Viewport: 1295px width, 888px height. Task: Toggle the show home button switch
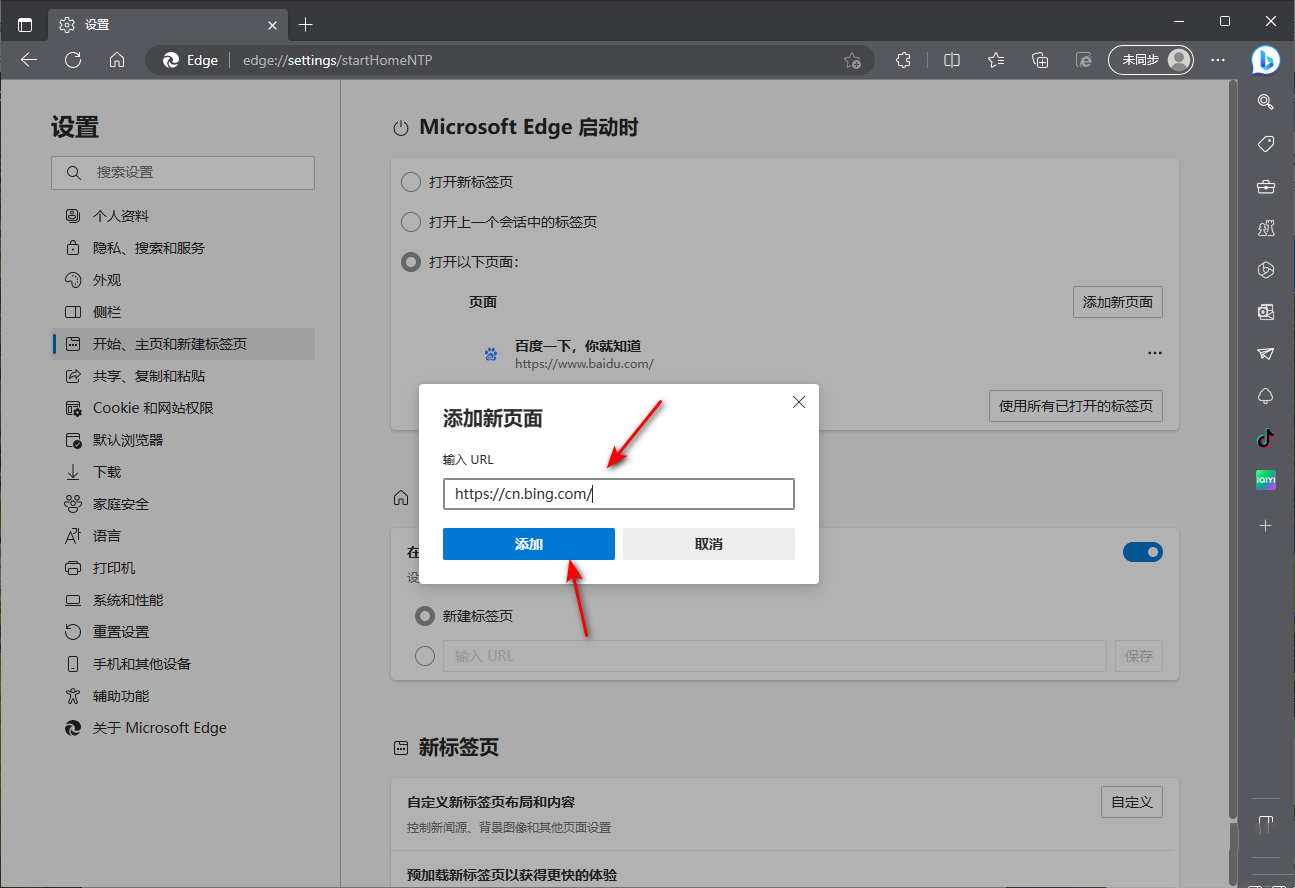coord(1143,552)
